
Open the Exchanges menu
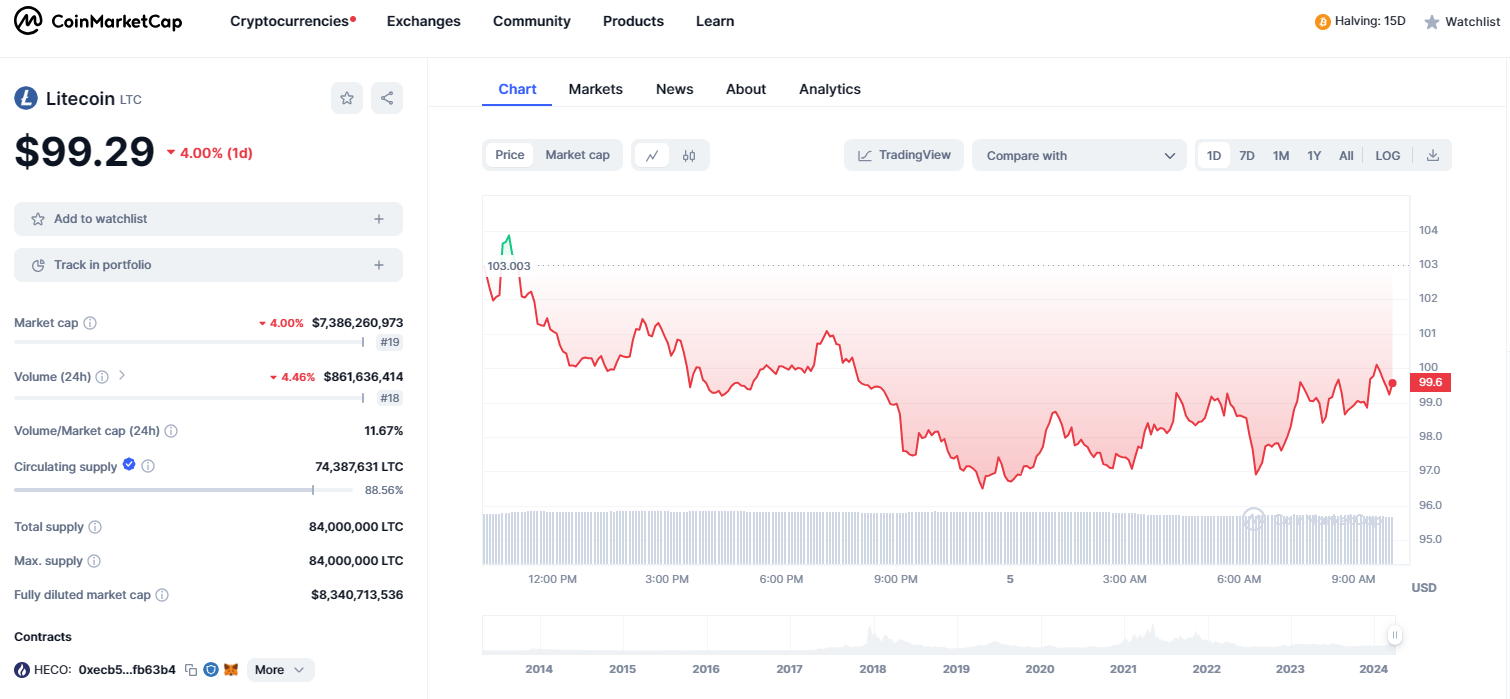tap(423, 21)
